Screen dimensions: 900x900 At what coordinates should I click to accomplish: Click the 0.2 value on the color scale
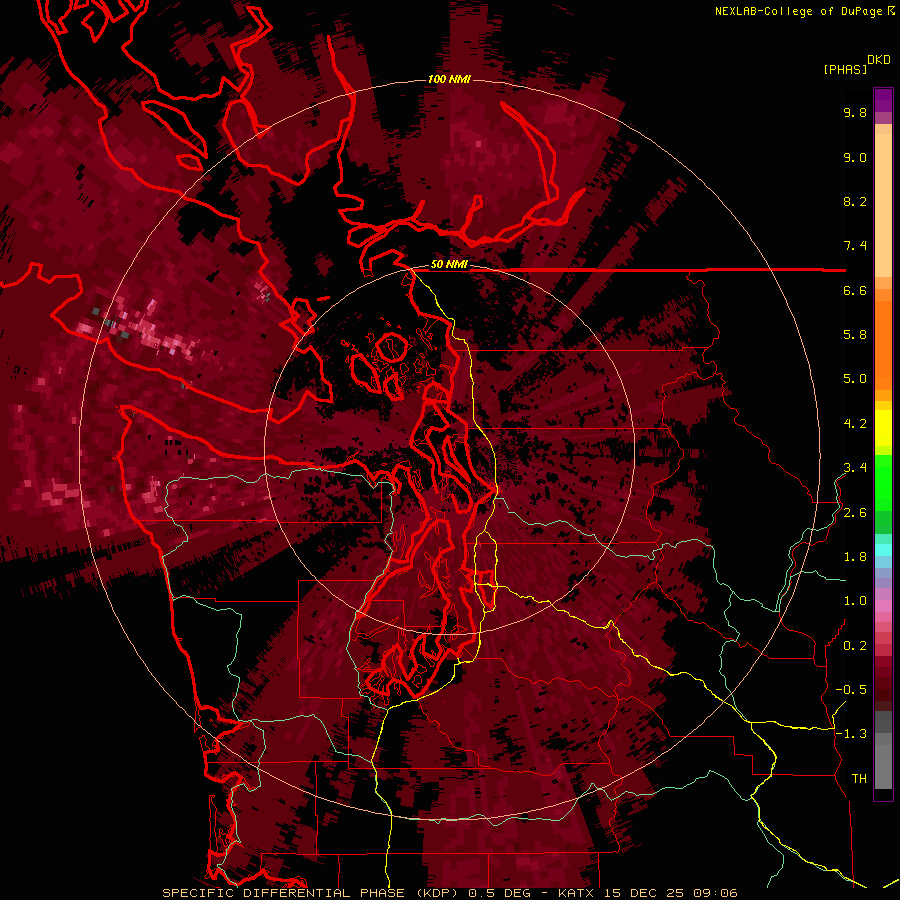(x=855, y=646)
